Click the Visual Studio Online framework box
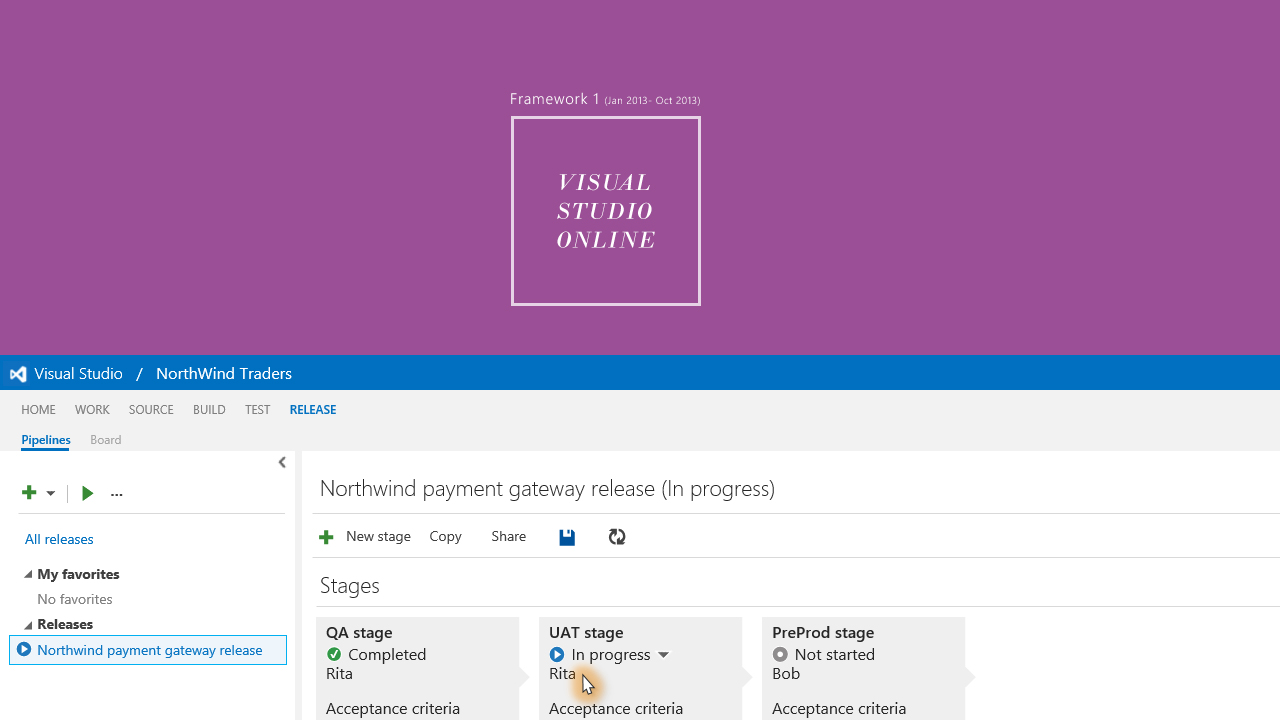 606,211
